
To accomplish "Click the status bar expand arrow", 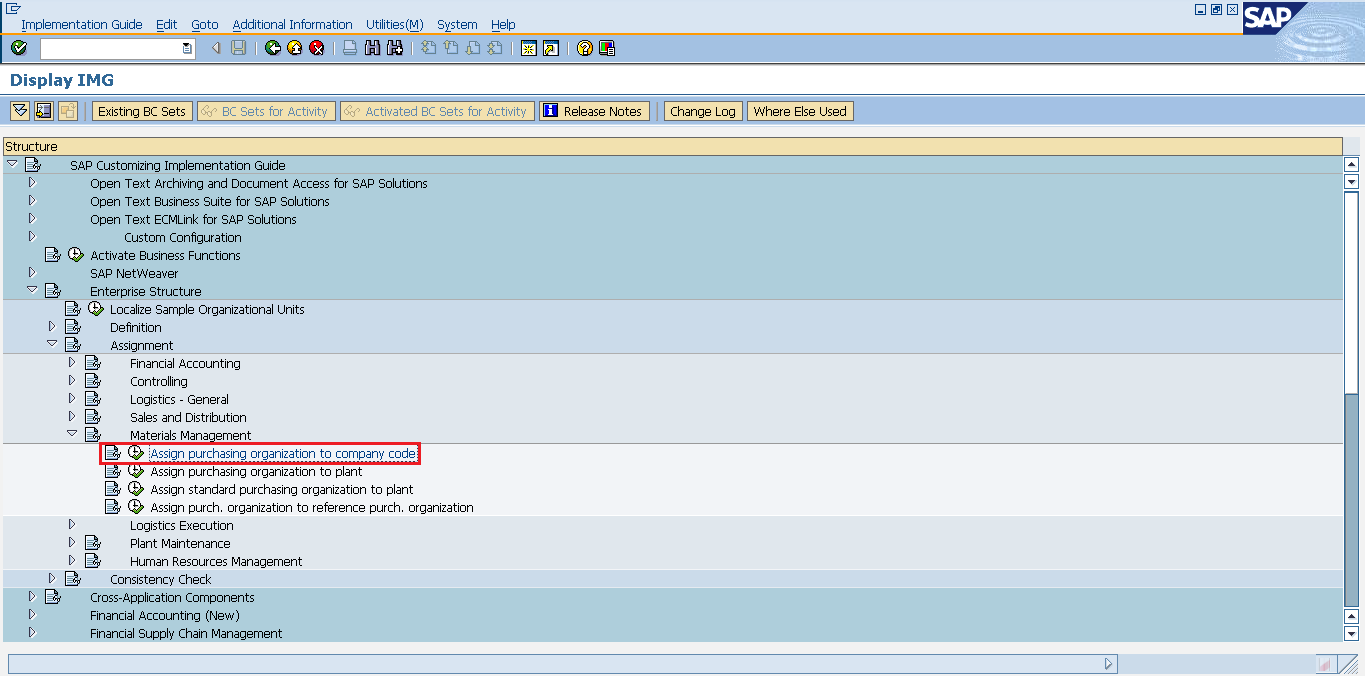I will pyautogui.click(x=1108, y=663).
